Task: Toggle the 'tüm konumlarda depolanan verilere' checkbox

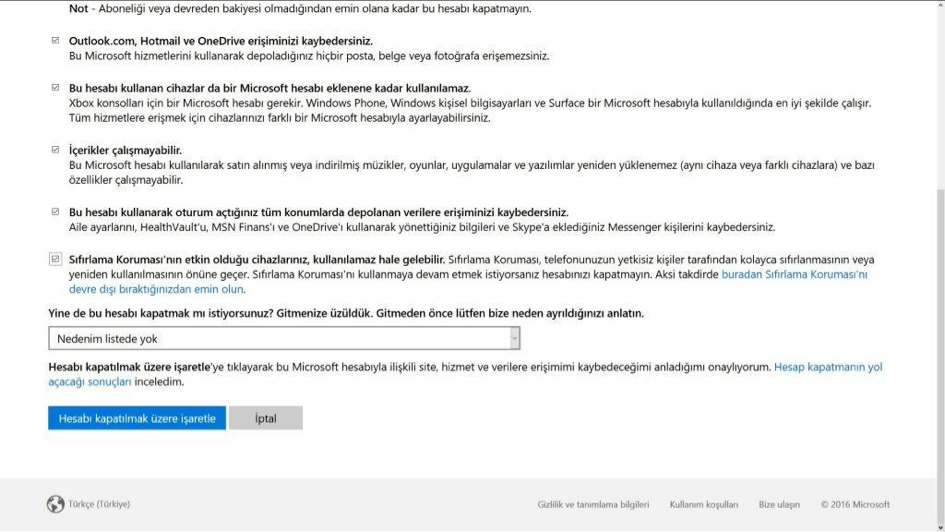Action: tap(55, 212)
